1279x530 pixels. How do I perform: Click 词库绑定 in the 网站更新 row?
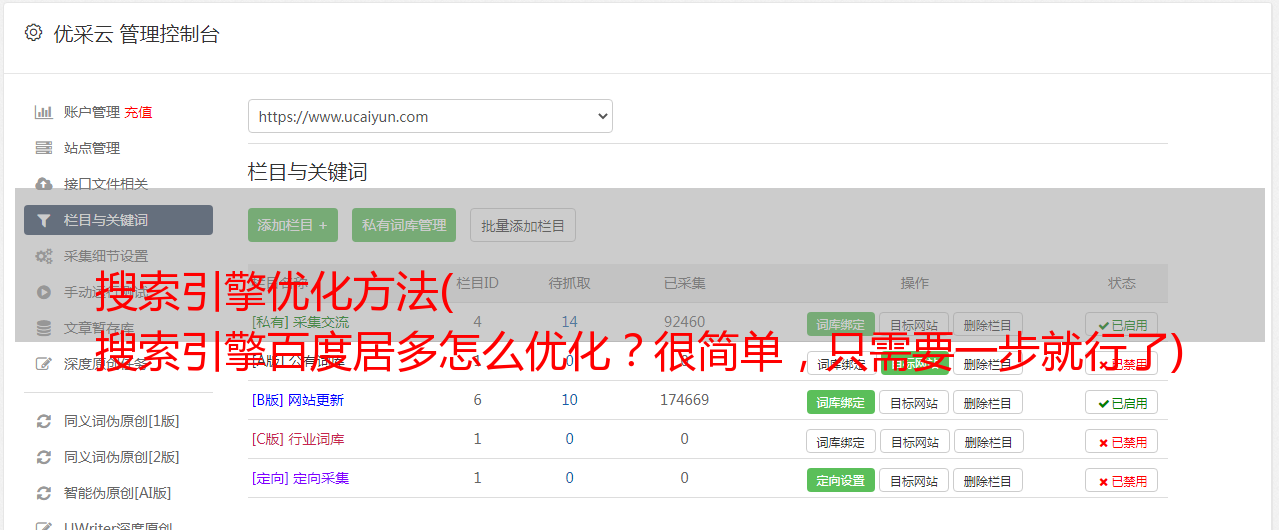click(841, 402)
